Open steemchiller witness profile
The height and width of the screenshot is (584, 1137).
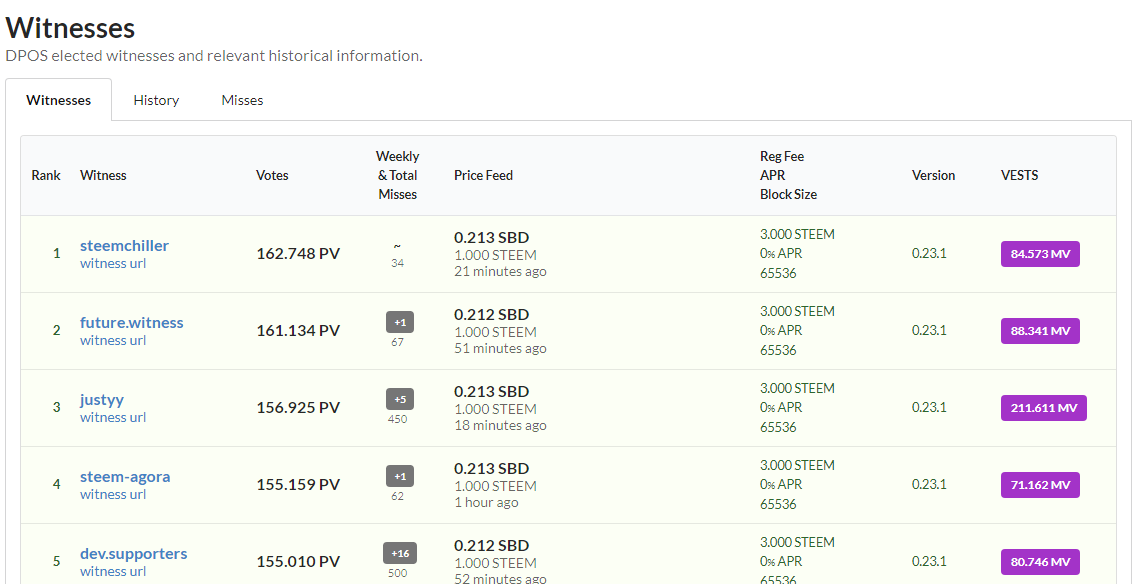tap(124, 245)
